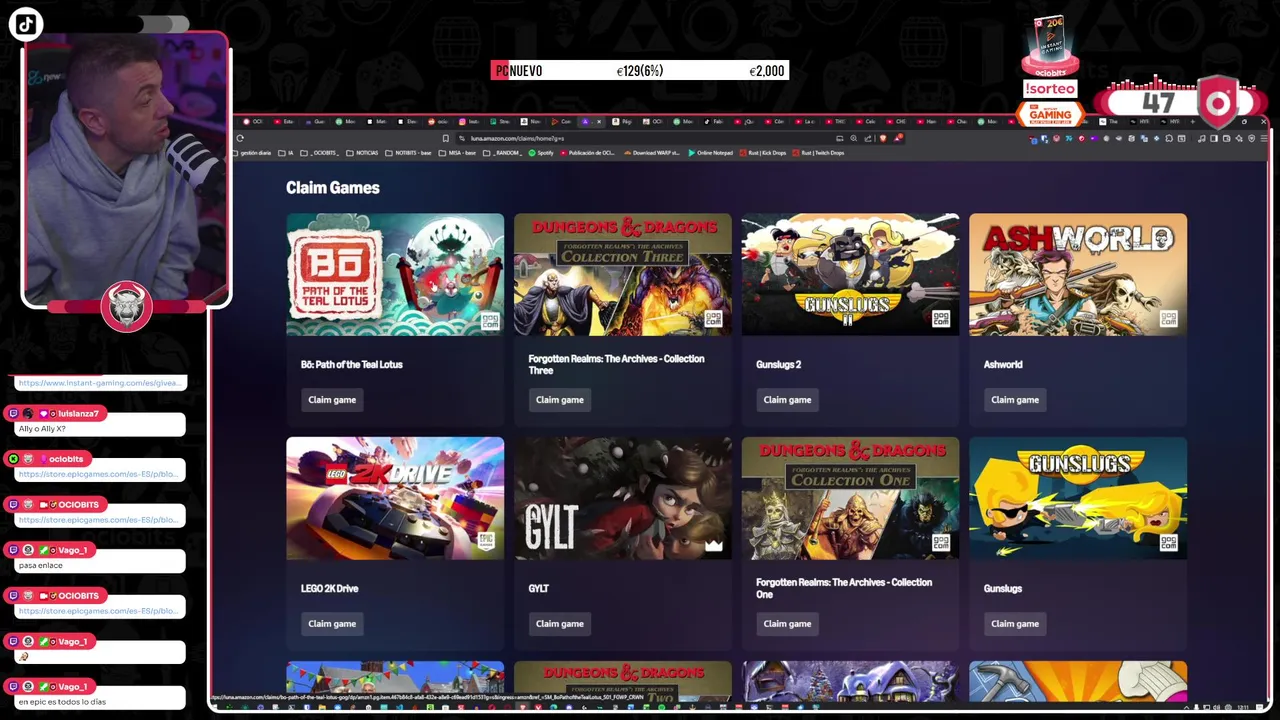Open the '_OCIOBITS_' bookmark folder
1280x720 pixels.
[320, 153]
